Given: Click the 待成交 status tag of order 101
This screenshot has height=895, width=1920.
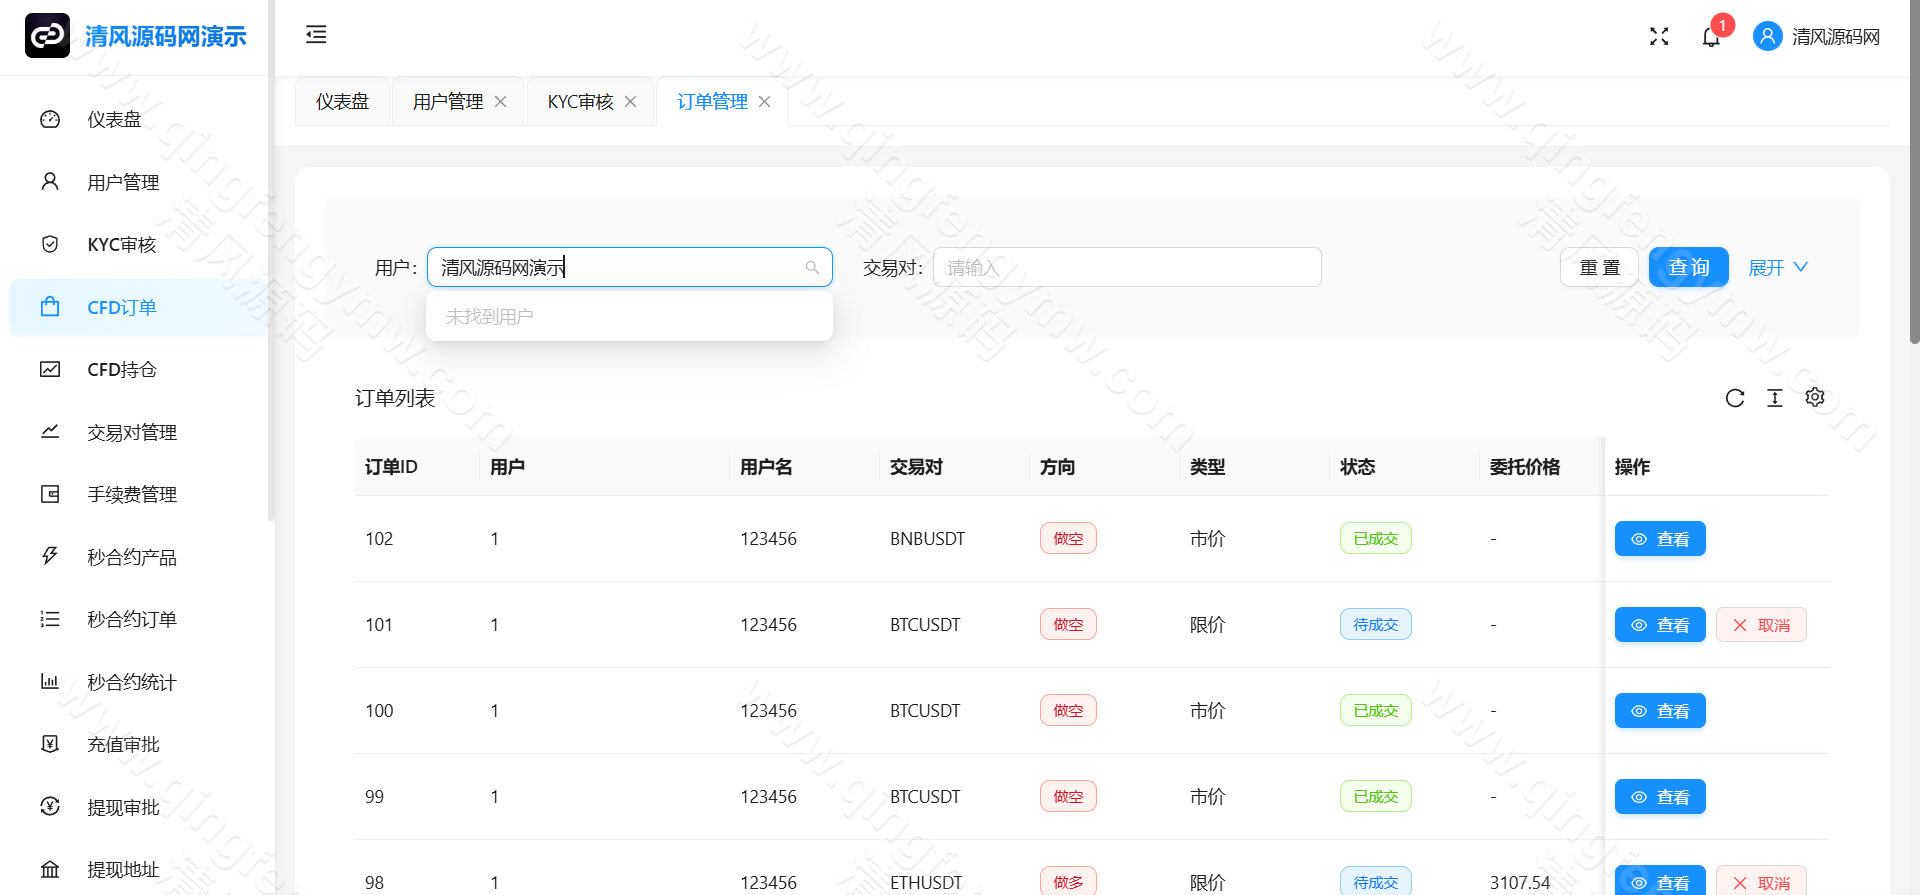Looking at the screenshot, I should 1376,625.
